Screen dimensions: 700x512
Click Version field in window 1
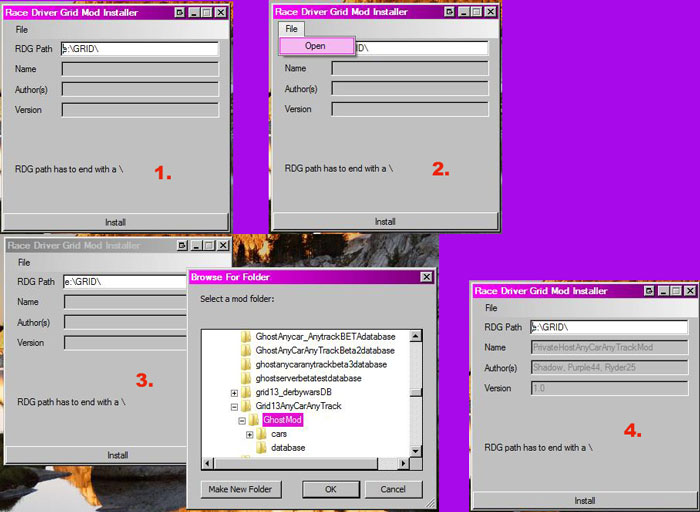click(x=140, y=110)
